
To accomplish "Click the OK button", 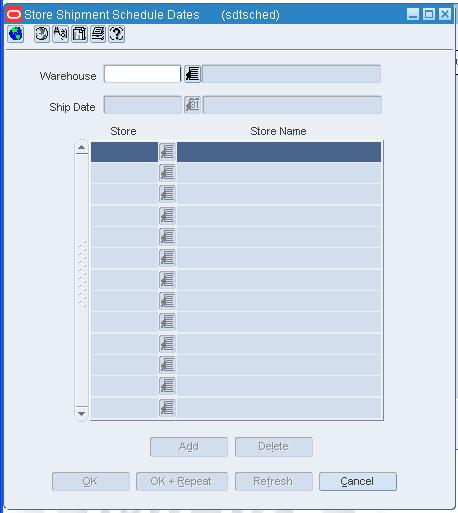I will coord(91,481).
